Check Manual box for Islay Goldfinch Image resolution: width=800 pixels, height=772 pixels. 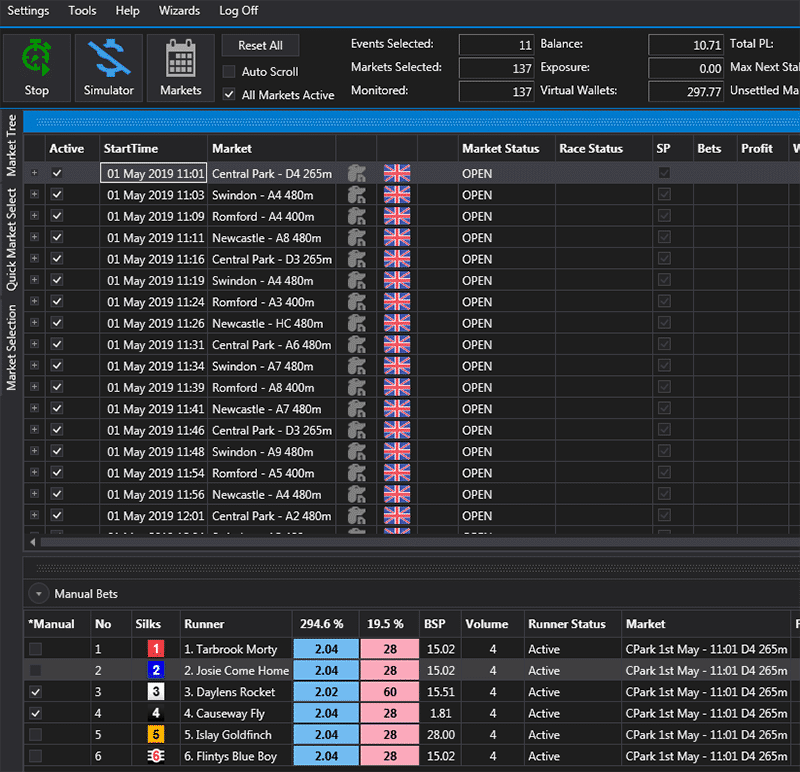pos(35,735)
